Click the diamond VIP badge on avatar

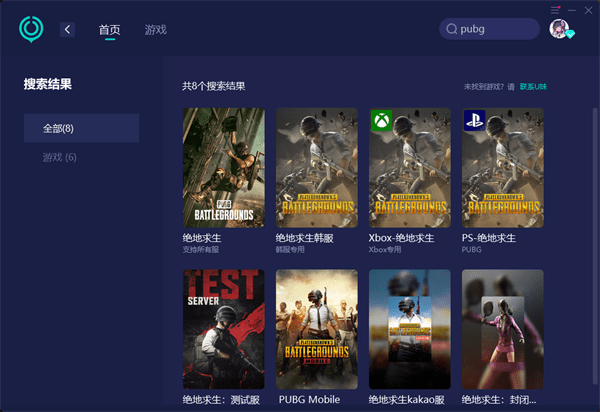pos(570,34)
